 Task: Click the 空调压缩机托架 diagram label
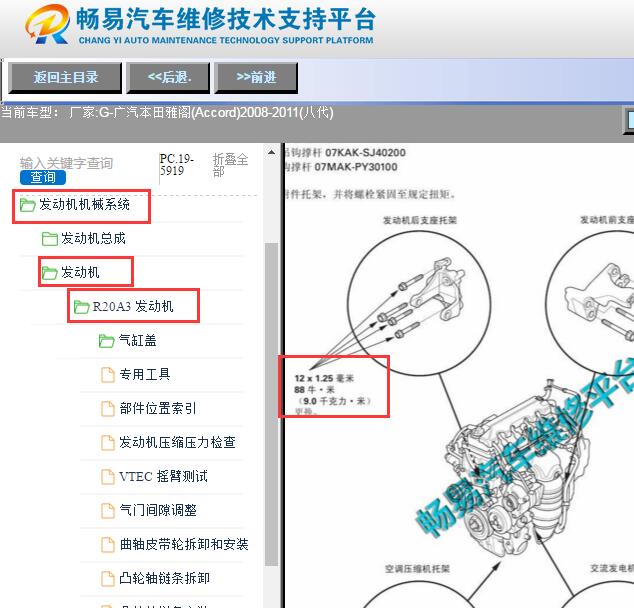coord(417,569)
